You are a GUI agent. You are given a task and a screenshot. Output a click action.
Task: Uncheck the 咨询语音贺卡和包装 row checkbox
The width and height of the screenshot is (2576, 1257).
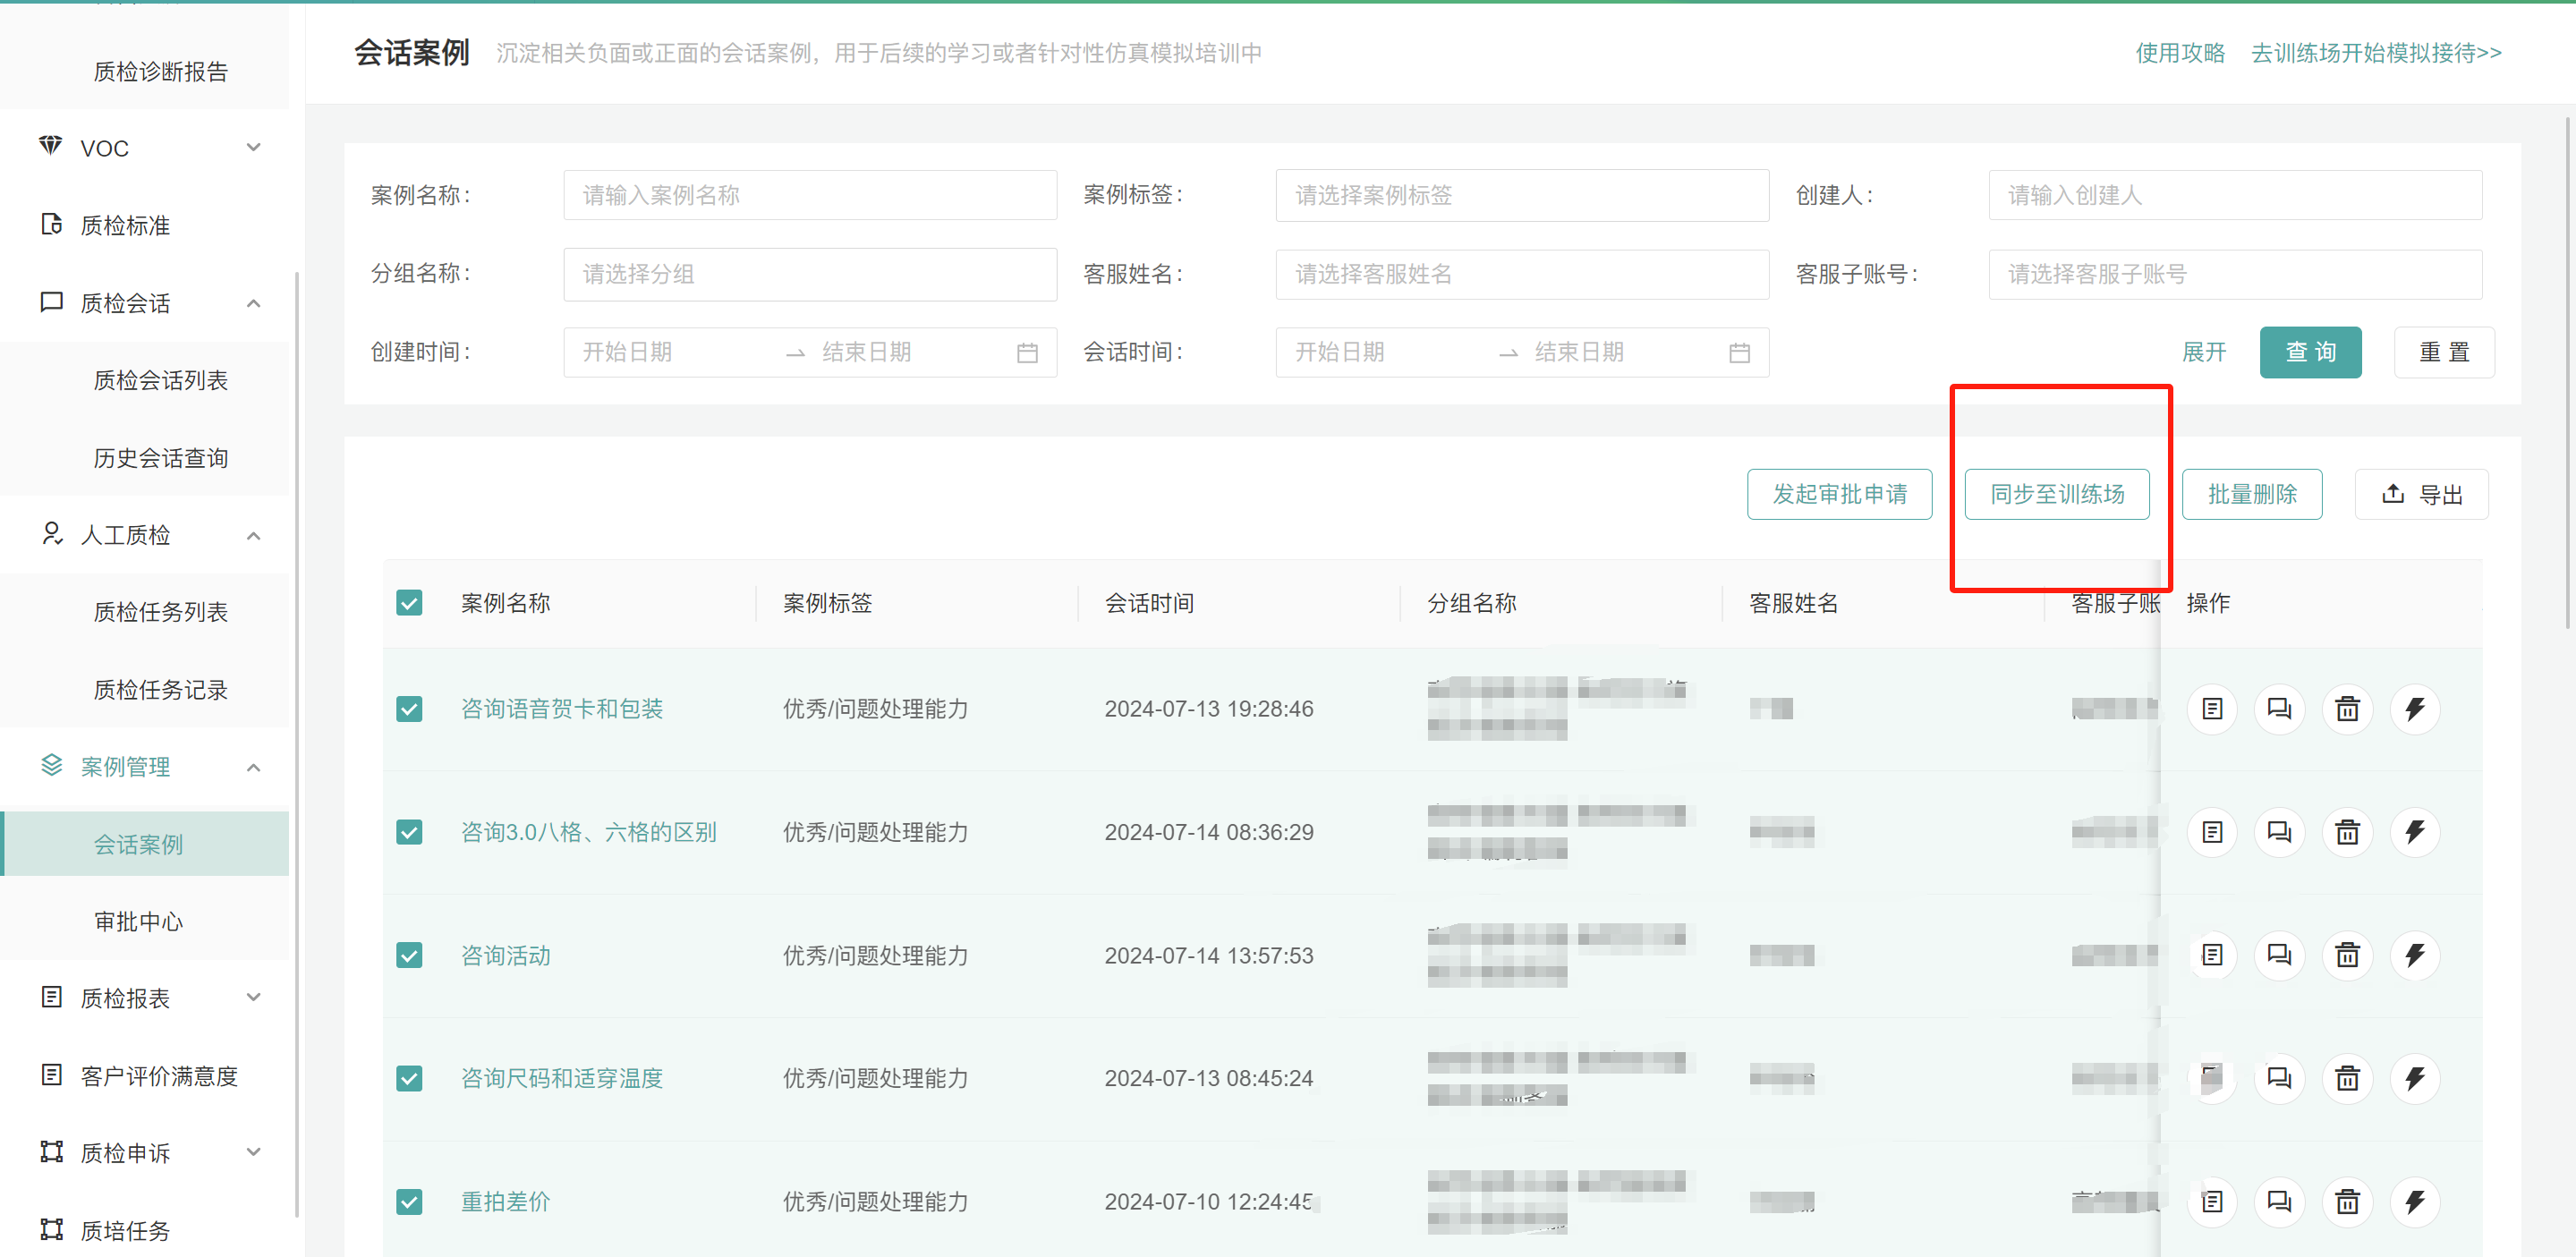coord(409,709)
